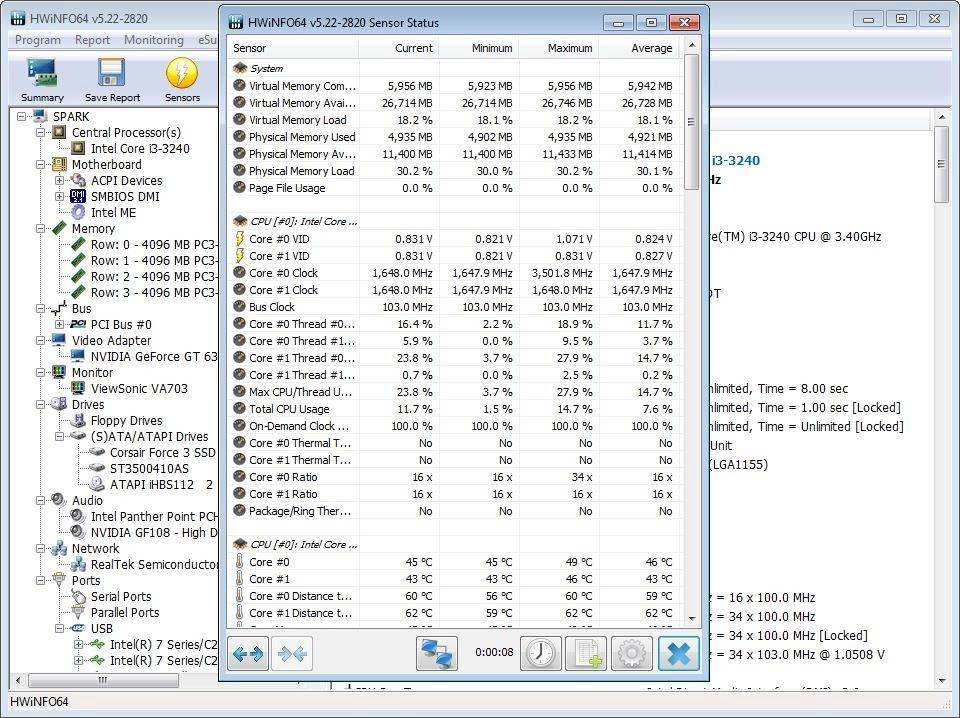Click the Serial Ports icon
This screenshot has width=960, height=718.
tap(78, 596)
